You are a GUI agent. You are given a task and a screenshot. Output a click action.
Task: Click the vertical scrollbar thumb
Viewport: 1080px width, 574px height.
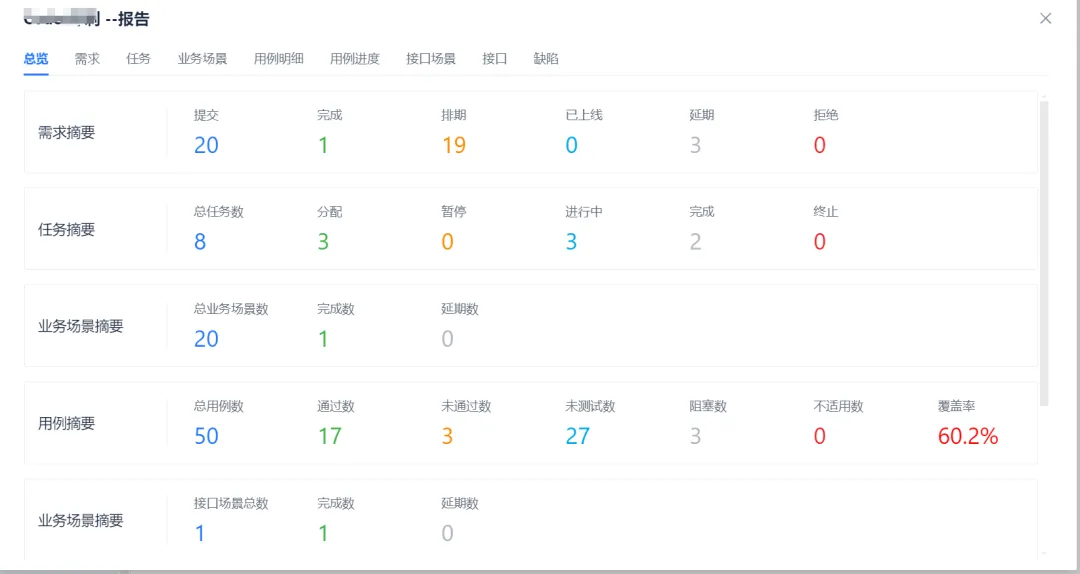pos(1044,250)
